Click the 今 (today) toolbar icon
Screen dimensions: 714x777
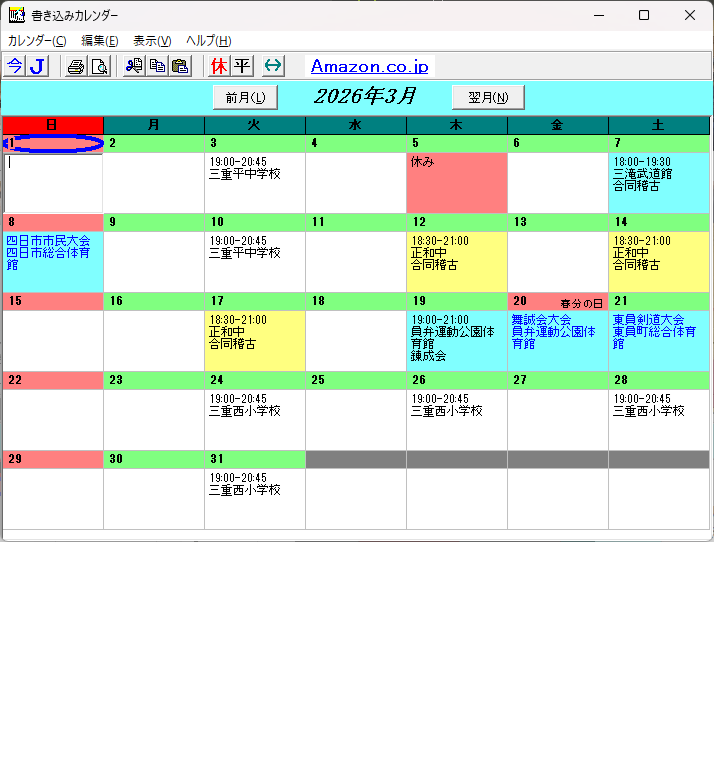15,66
